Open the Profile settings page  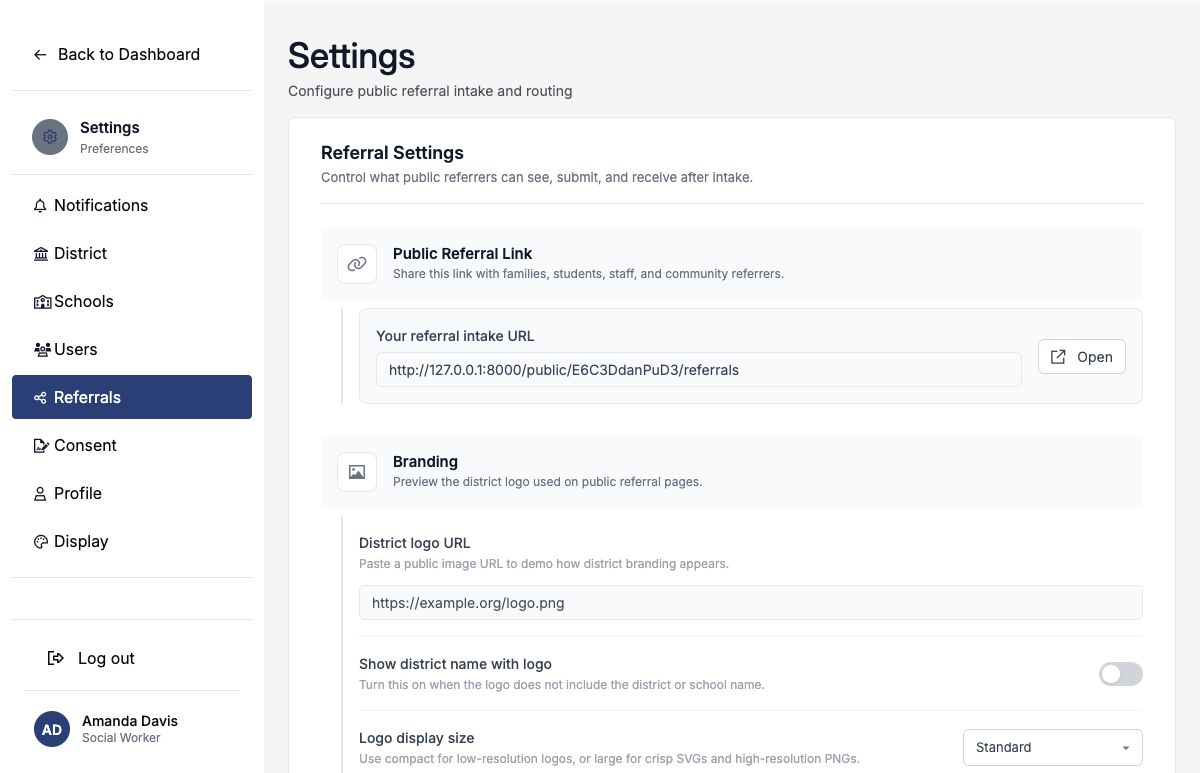click(132, 493)
